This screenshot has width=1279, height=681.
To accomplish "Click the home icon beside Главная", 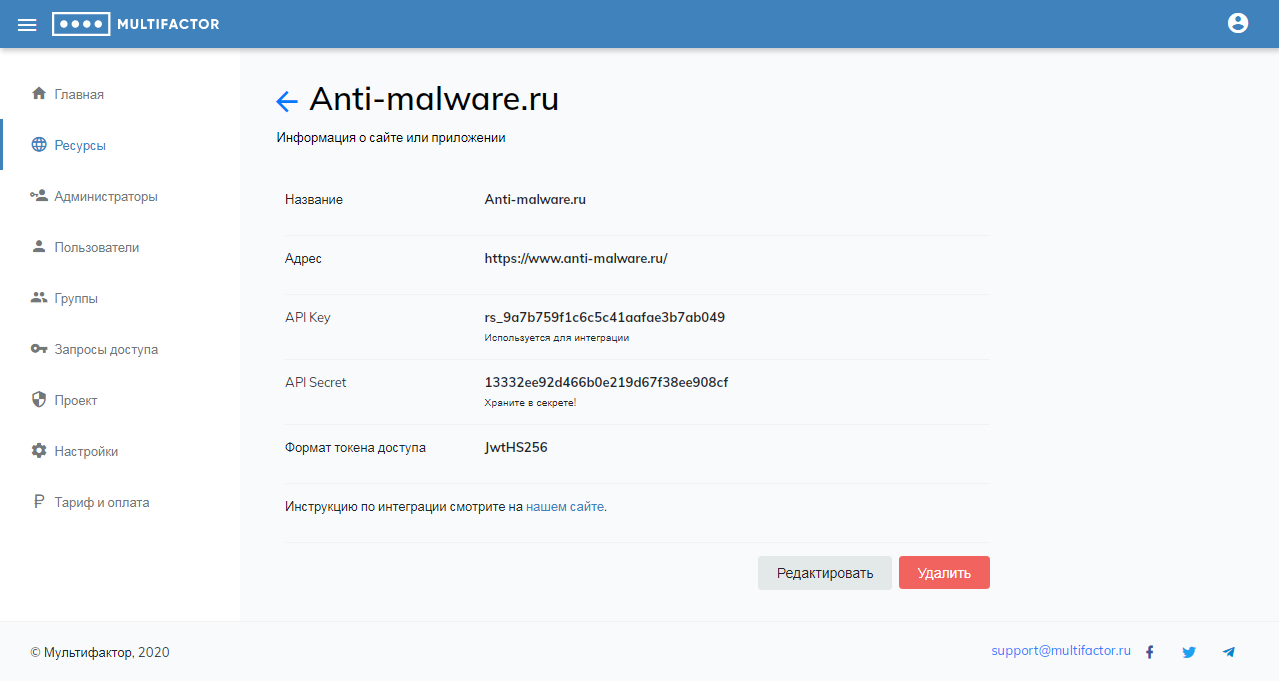I will coord(39,94).
